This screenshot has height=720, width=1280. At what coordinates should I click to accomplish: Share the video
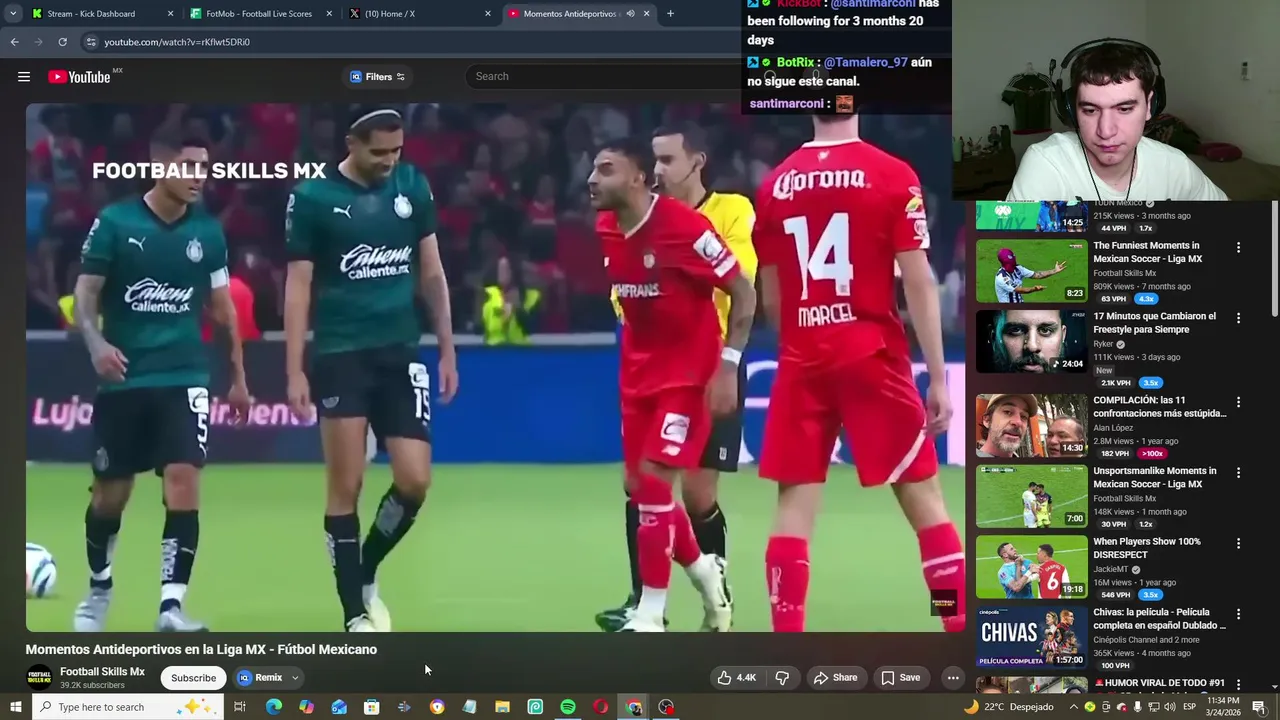click(x=835, y=678)
